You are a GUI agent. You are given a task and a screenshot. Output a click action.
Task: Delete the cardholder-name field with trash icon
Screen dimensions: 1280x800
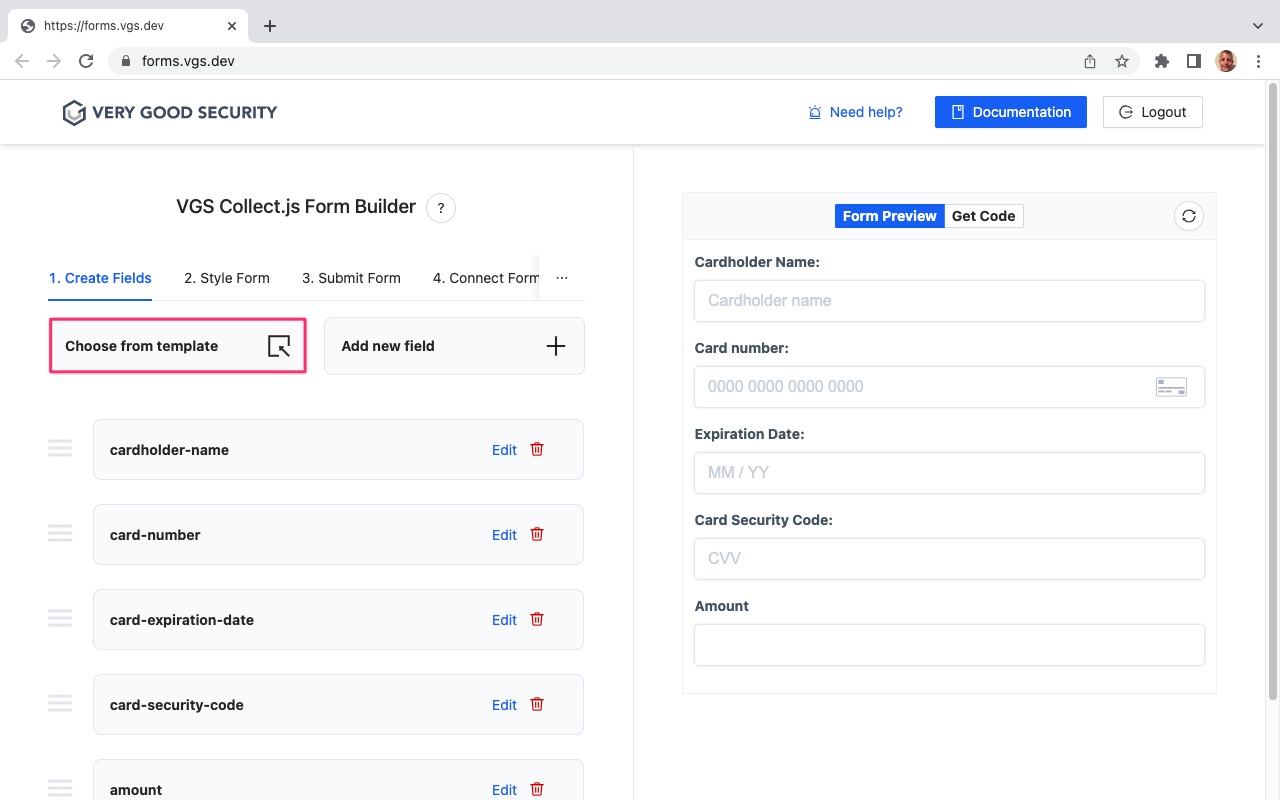click(x=537, y=449)
